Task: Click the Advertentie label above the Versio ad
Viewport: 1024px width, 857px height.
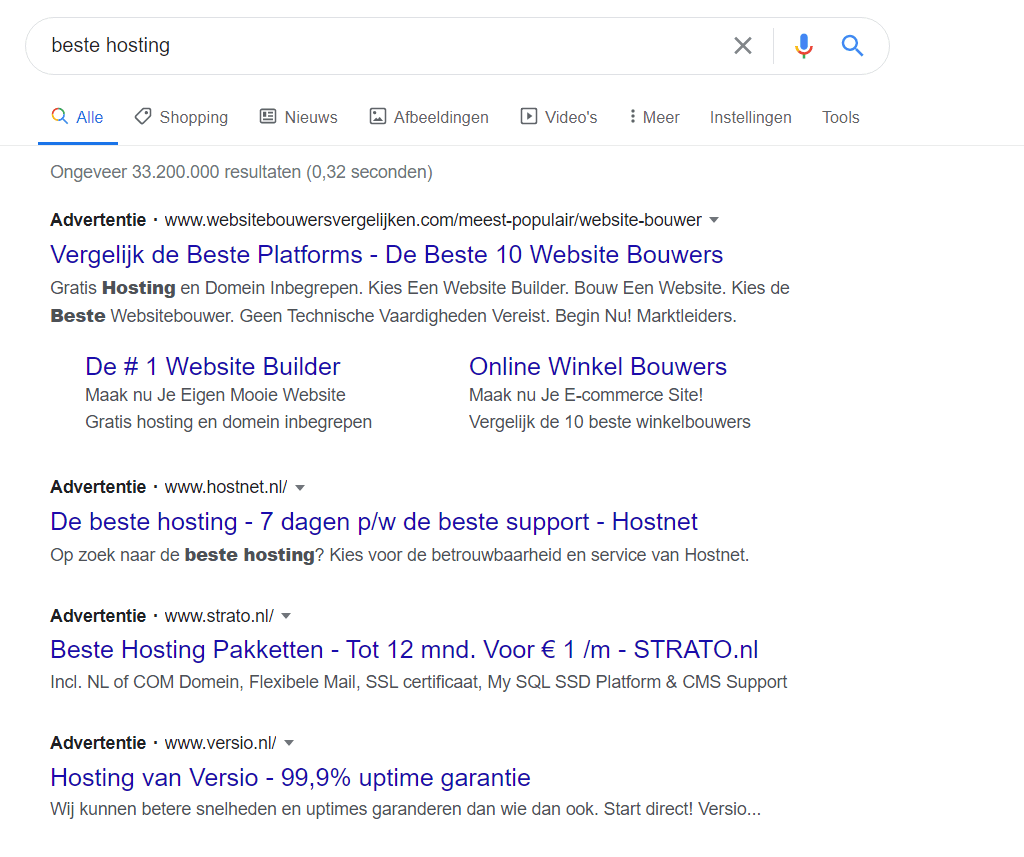Action: (x=98, y=743)
